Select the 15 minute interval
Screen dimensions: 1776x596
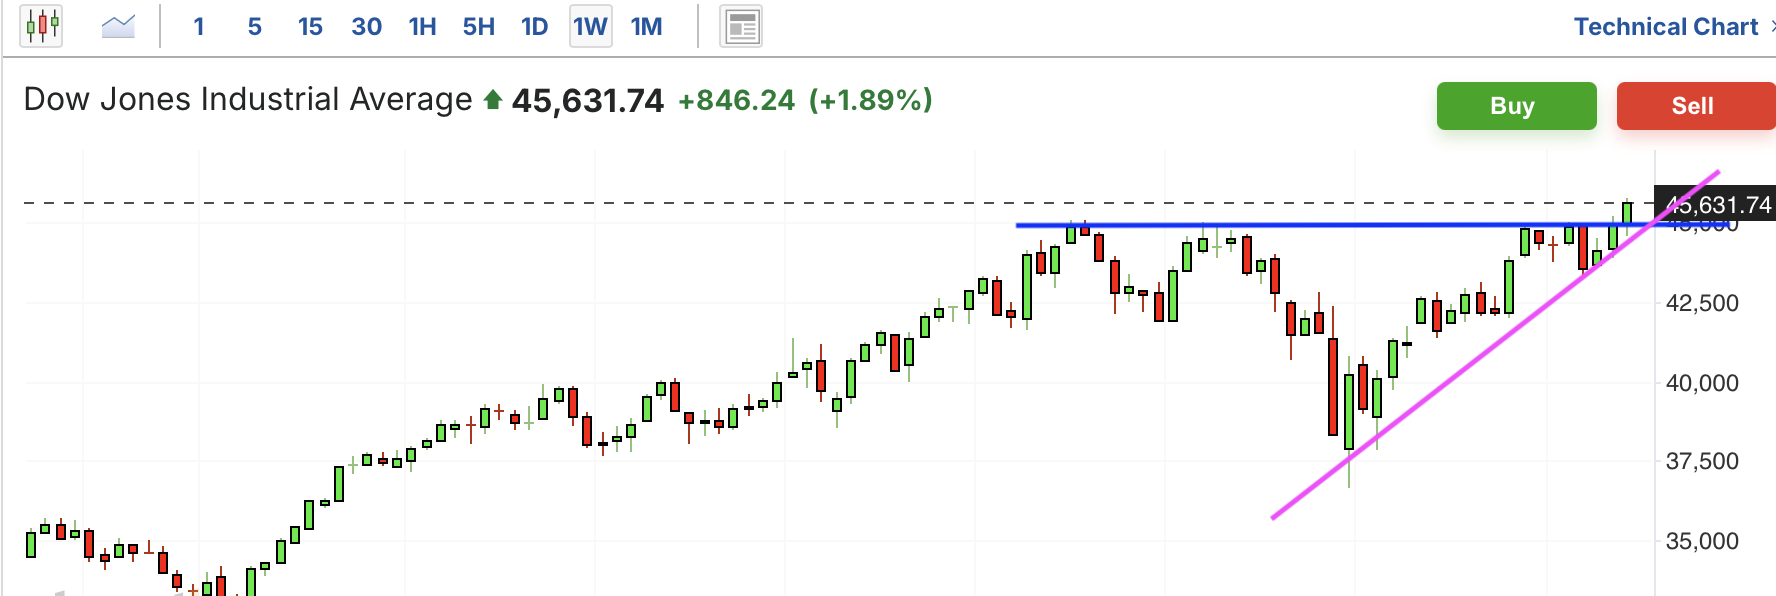coord(310,27)
